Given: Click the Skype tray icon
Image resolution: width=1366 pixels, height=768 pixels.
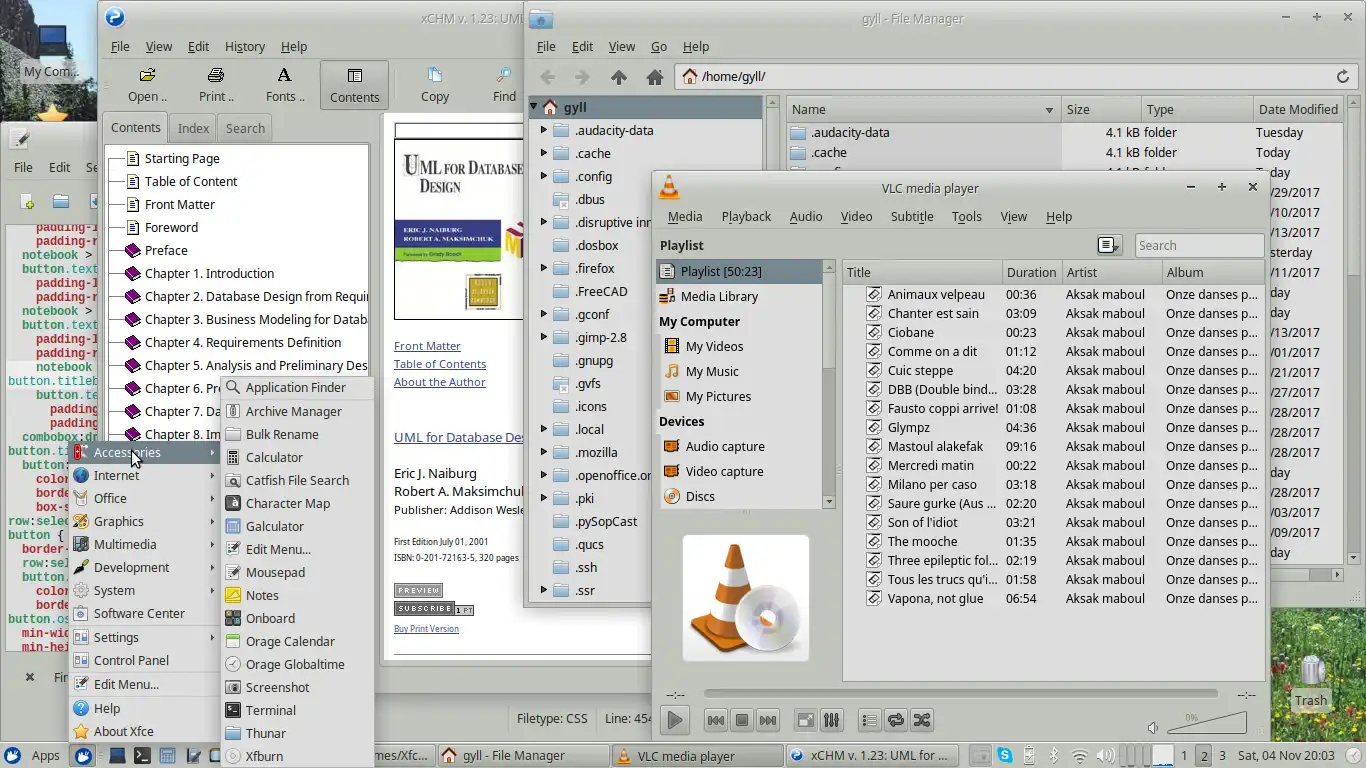Looking at the screenshot, I should coord(1004,756).
